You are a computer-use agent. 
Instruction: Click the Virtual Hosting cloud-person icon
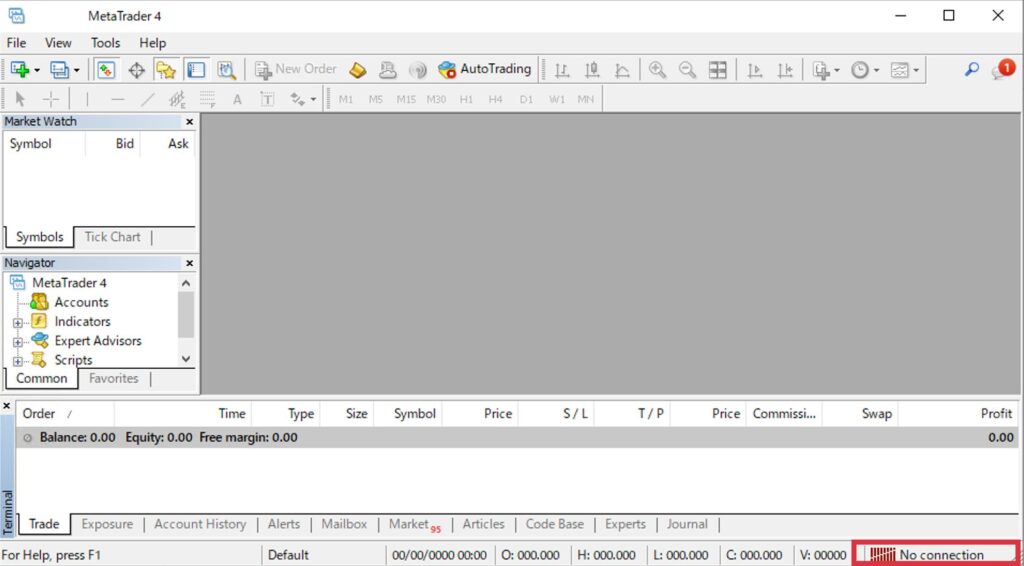pyautogui.click(x=388, y=69)
